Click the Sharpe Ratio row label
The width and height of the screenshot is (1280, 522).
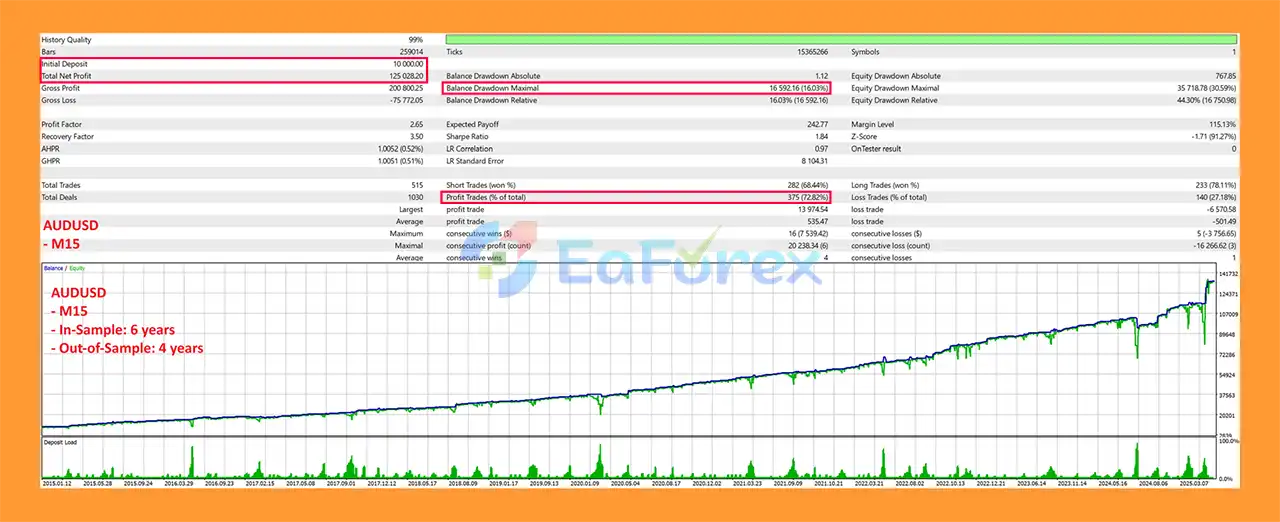pyautogui.click(x=470, y=136)
